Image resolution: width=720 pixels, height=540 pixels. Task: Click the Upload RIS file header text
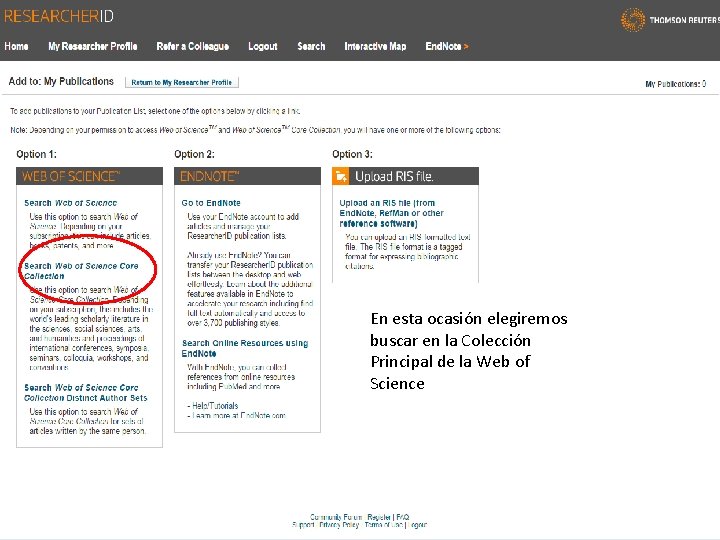click(394, 176)
